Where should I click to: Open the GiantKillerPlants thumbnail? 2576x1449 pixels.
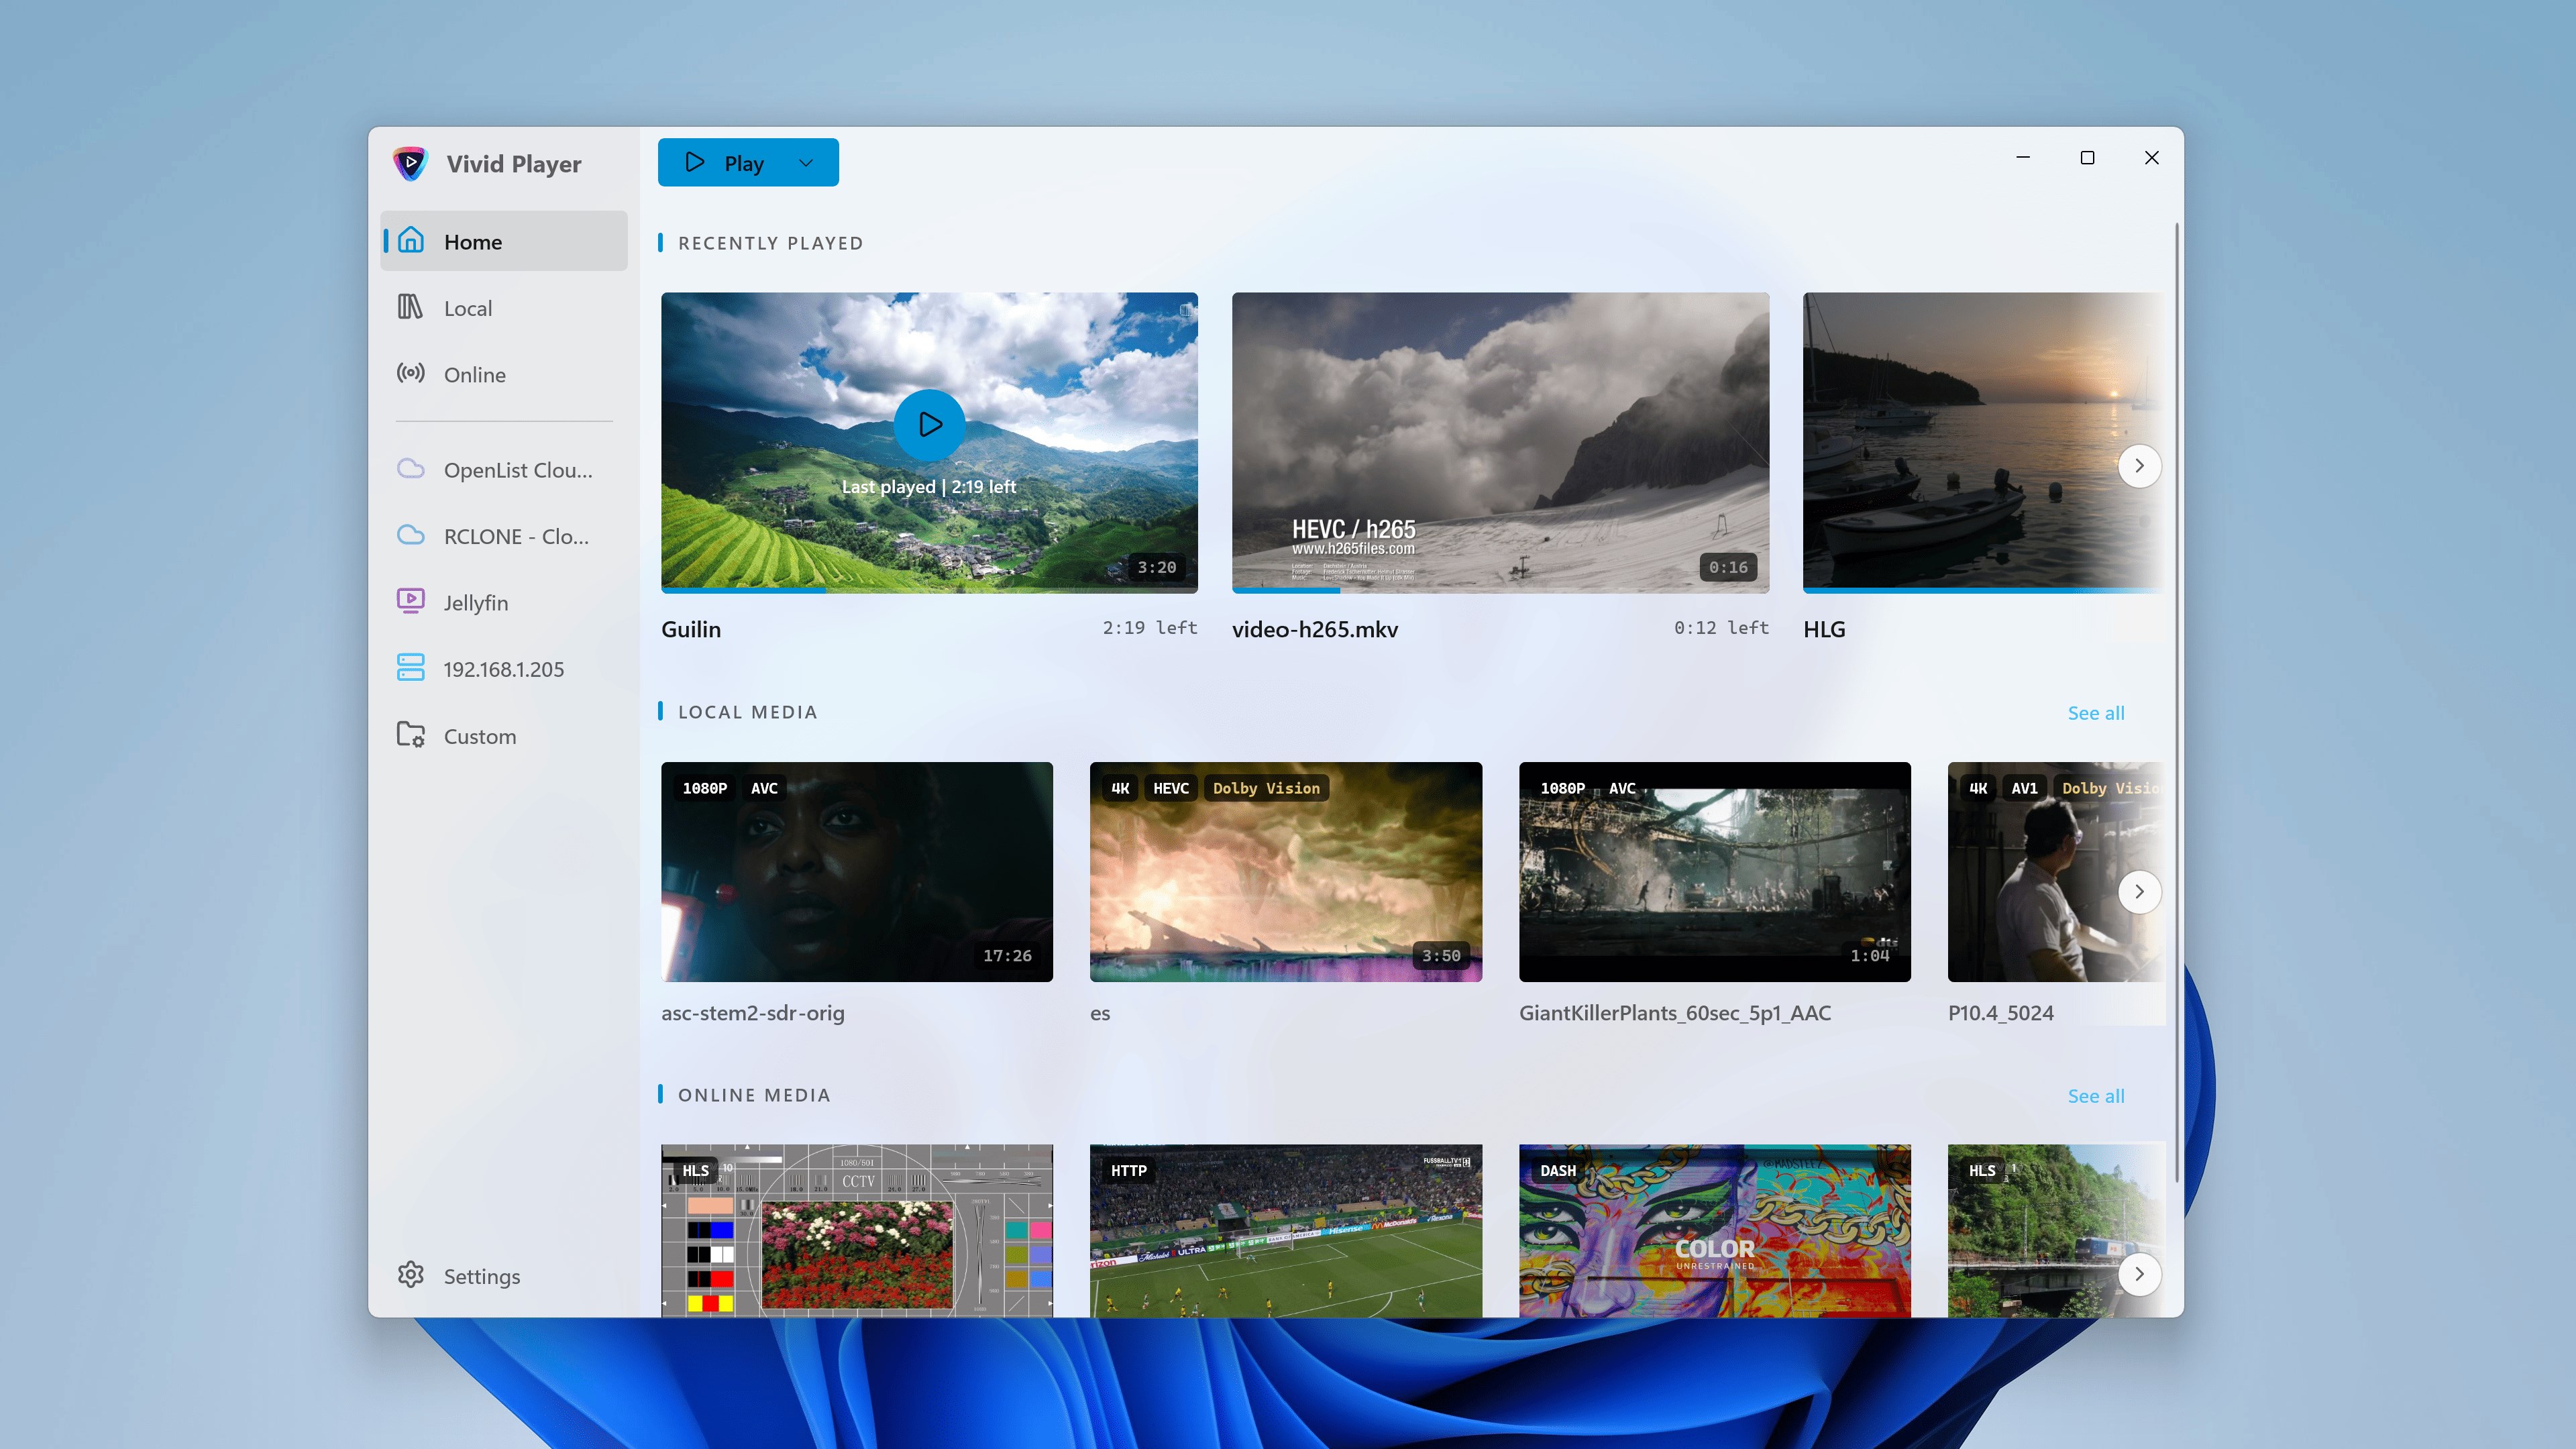click(x=1715, y=872)
